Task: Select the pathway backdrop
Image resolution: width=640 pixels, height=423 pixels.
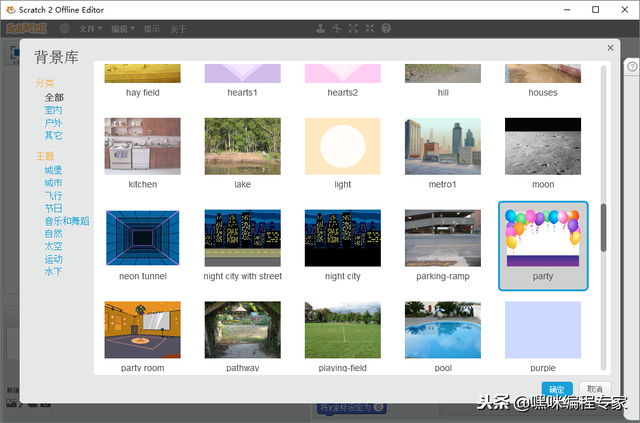Action: pyautogui.click(x=242, y=337)
